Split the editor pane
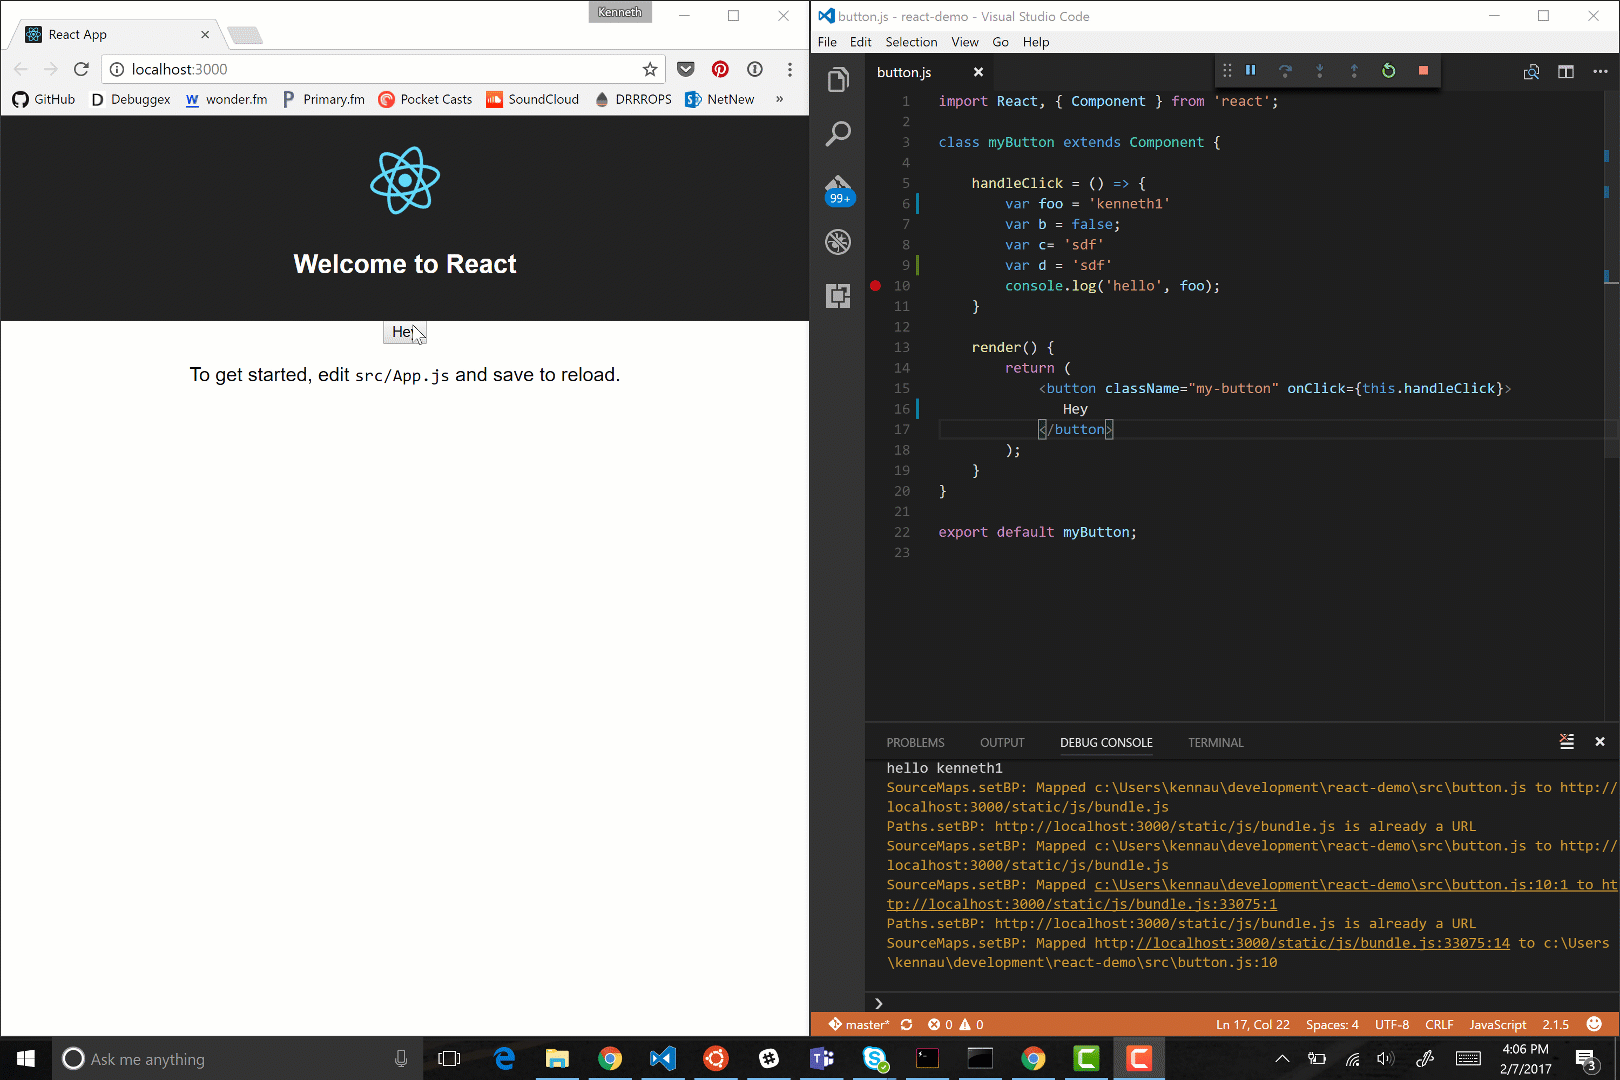Image resolution: width=1620 pixels, height=1080 pixels. pos(1566,72)
